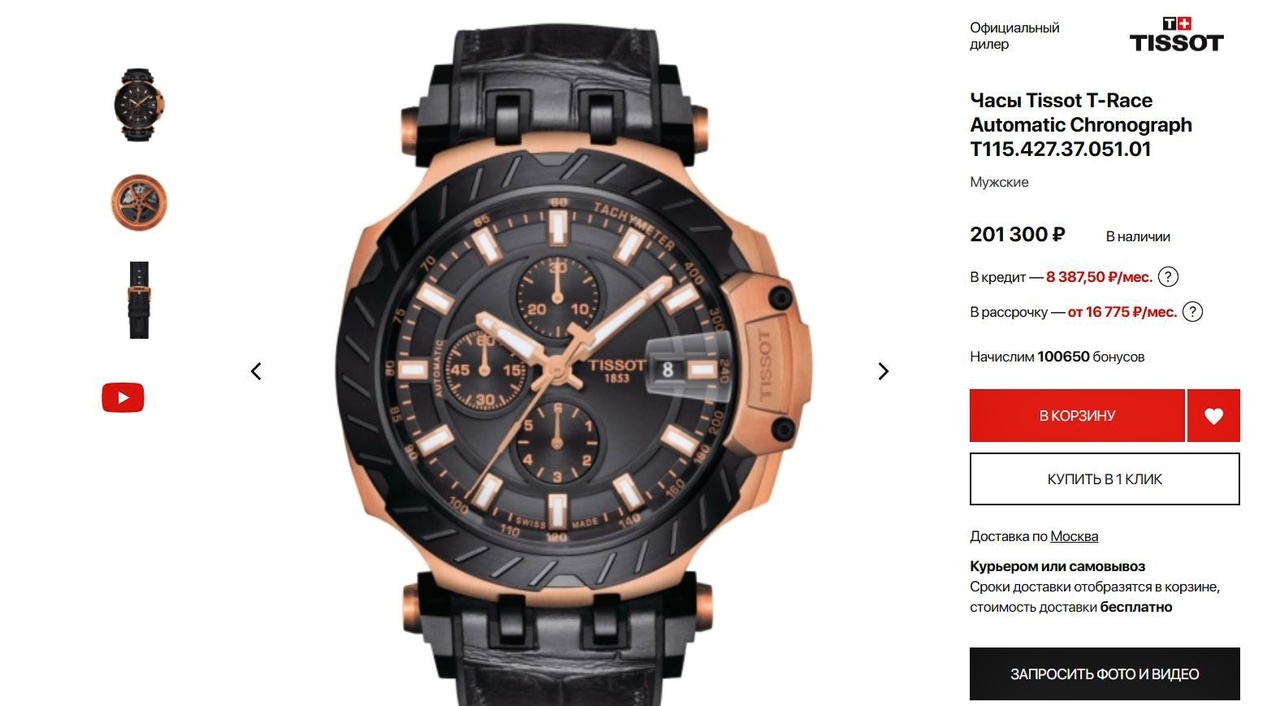Viewport: 1280px width, 706px height.
Task: Click the credit price 8 387,50 ₽/мес.
Action: pyautogui.click(x=1099, y=277)
